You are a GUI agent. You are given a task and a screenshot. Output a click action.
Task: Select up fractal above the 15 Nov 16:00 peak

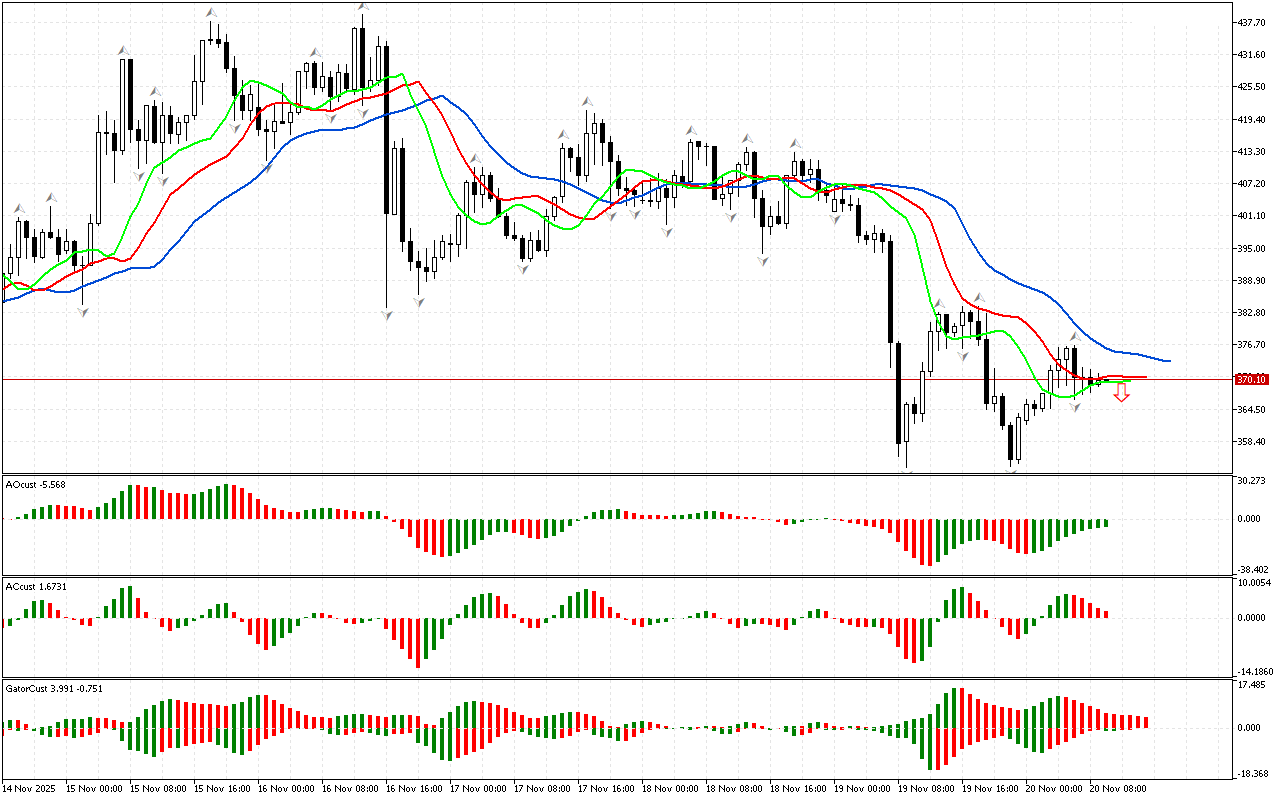point(212,13)
